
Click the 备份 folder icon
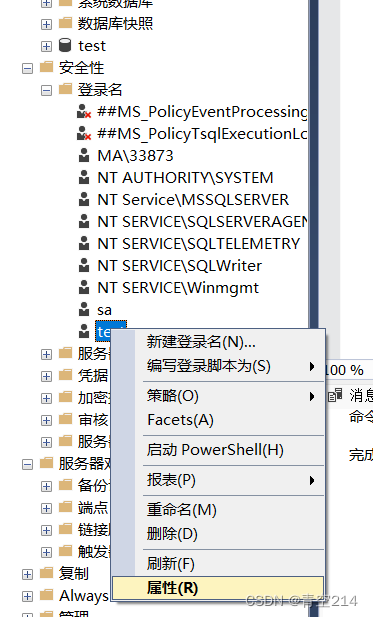(x=65, y=486)
